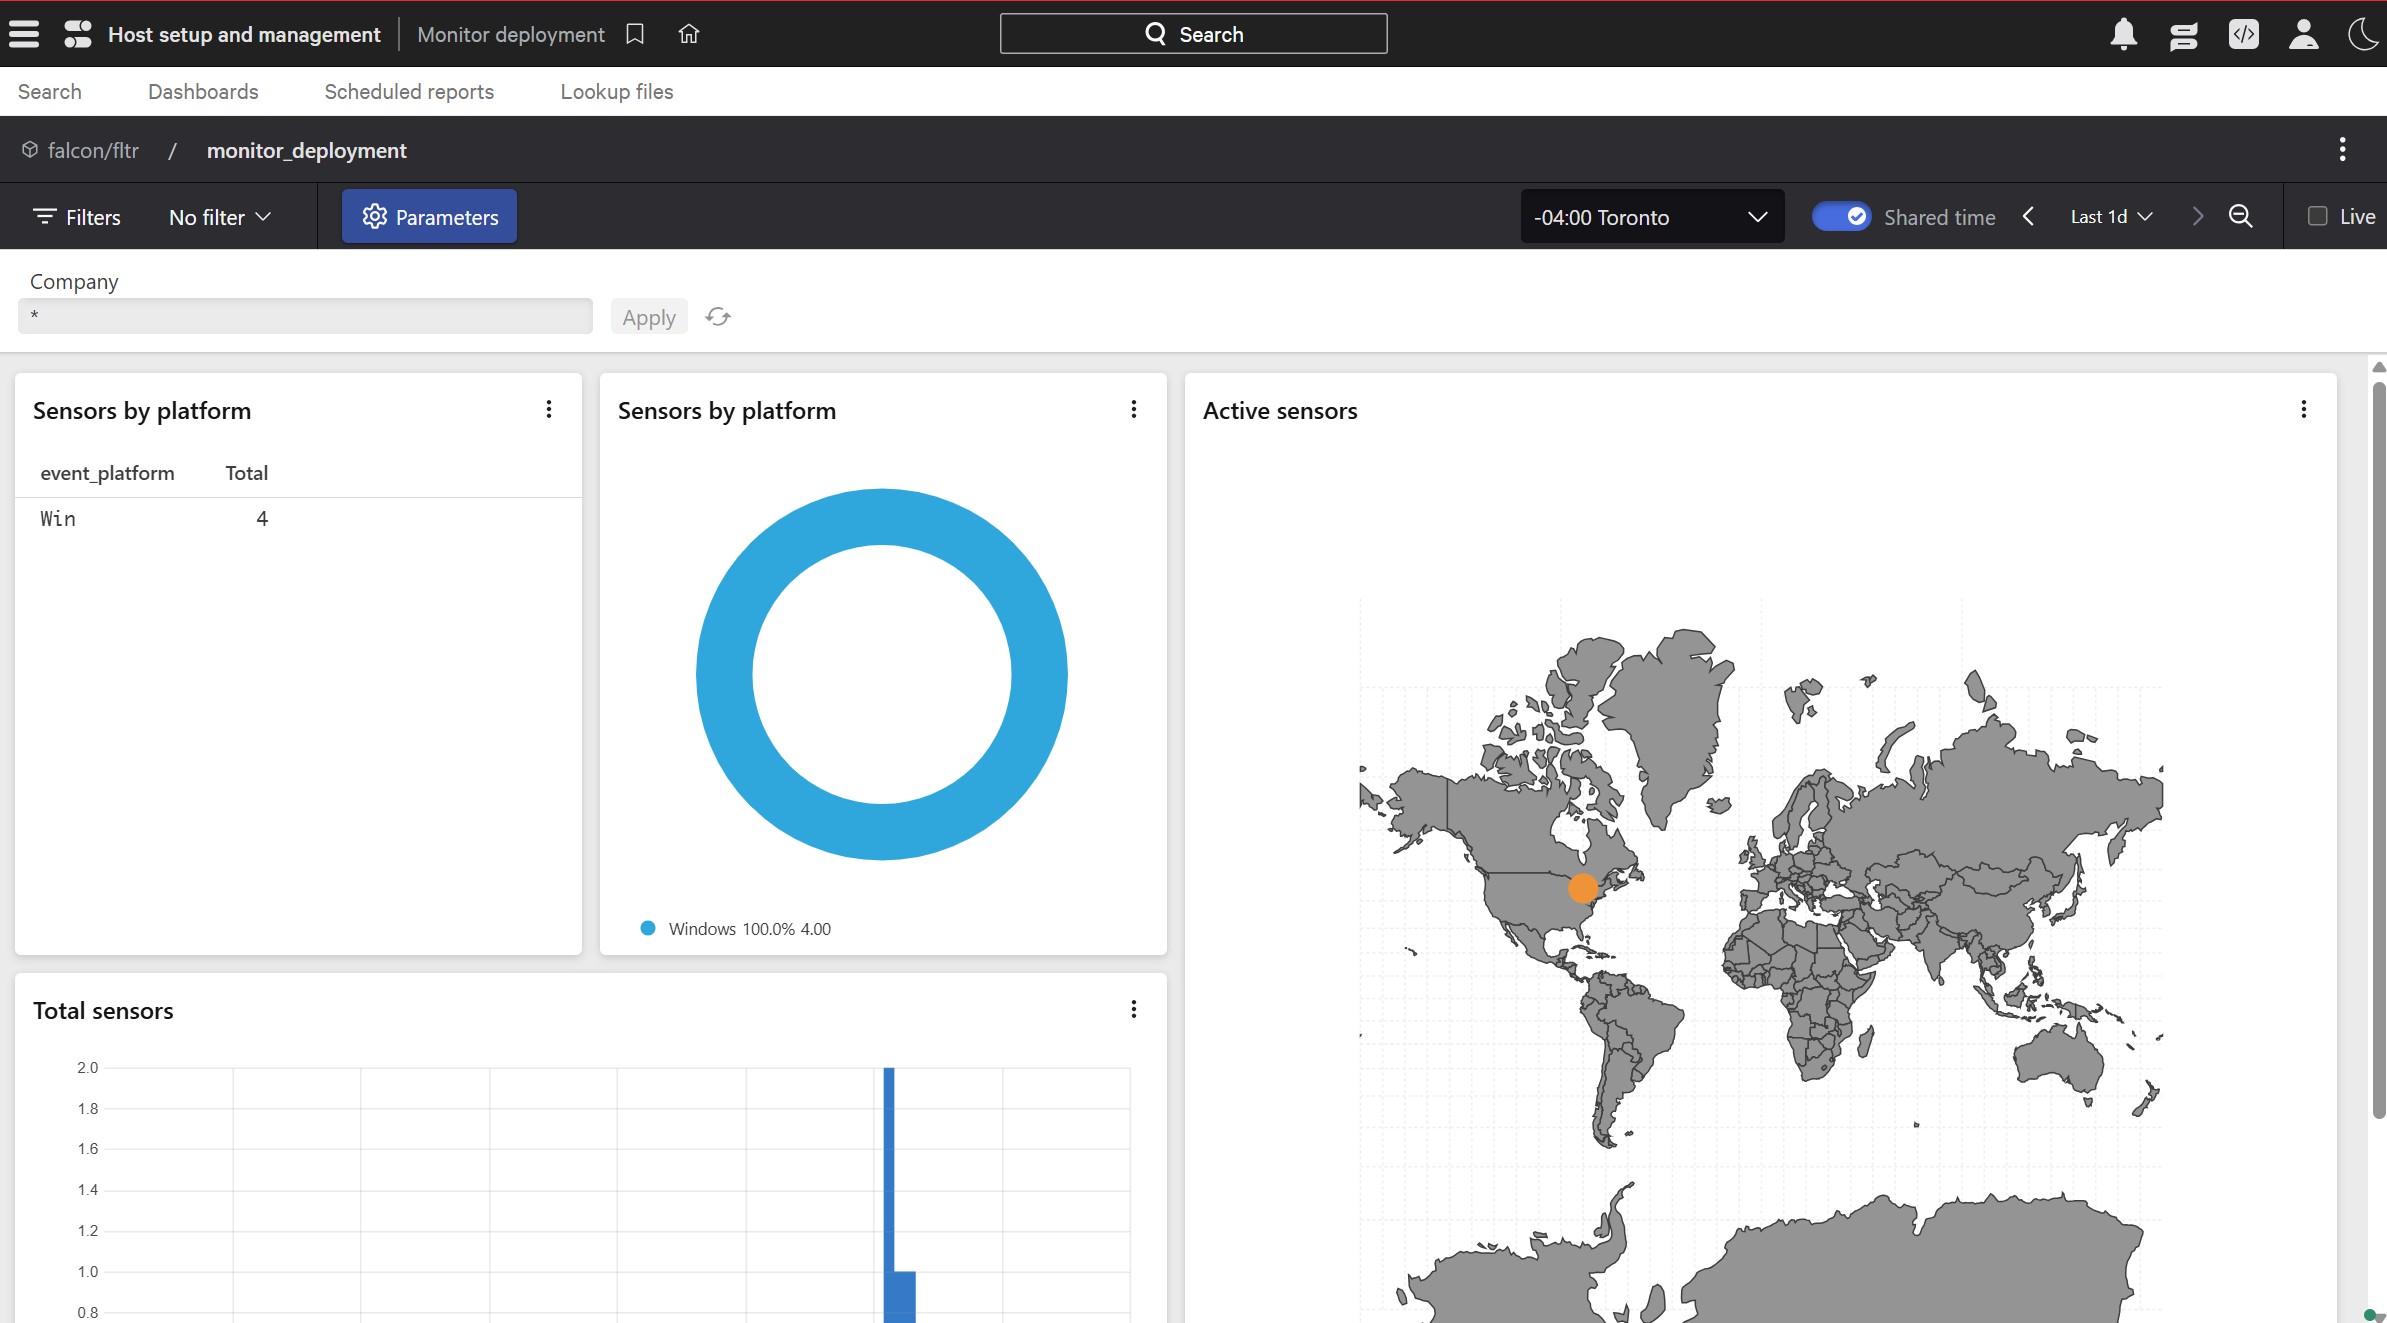
Task: Toggle the Shared time switch
Action: point(1841,216)
